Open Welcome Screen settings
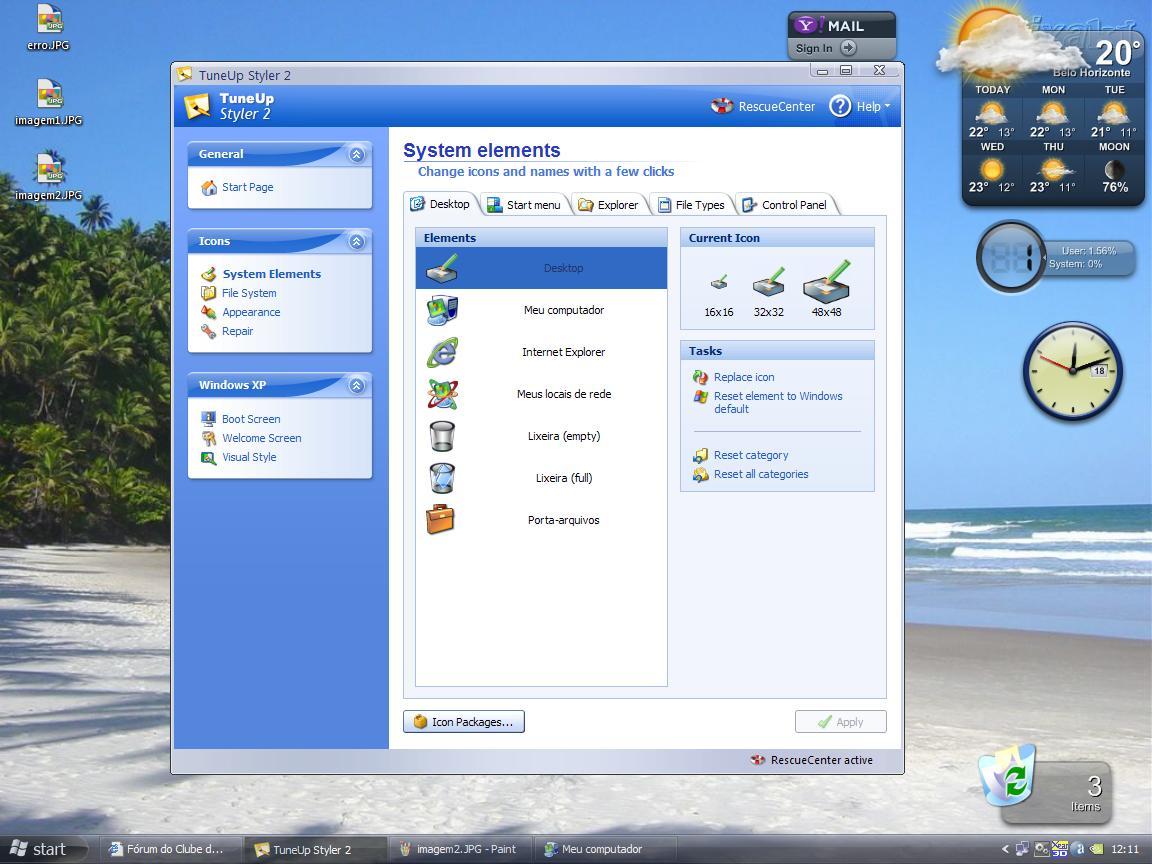Viewport: 1152px width, 864px height. pyautogui.click(x=262, y=438)
